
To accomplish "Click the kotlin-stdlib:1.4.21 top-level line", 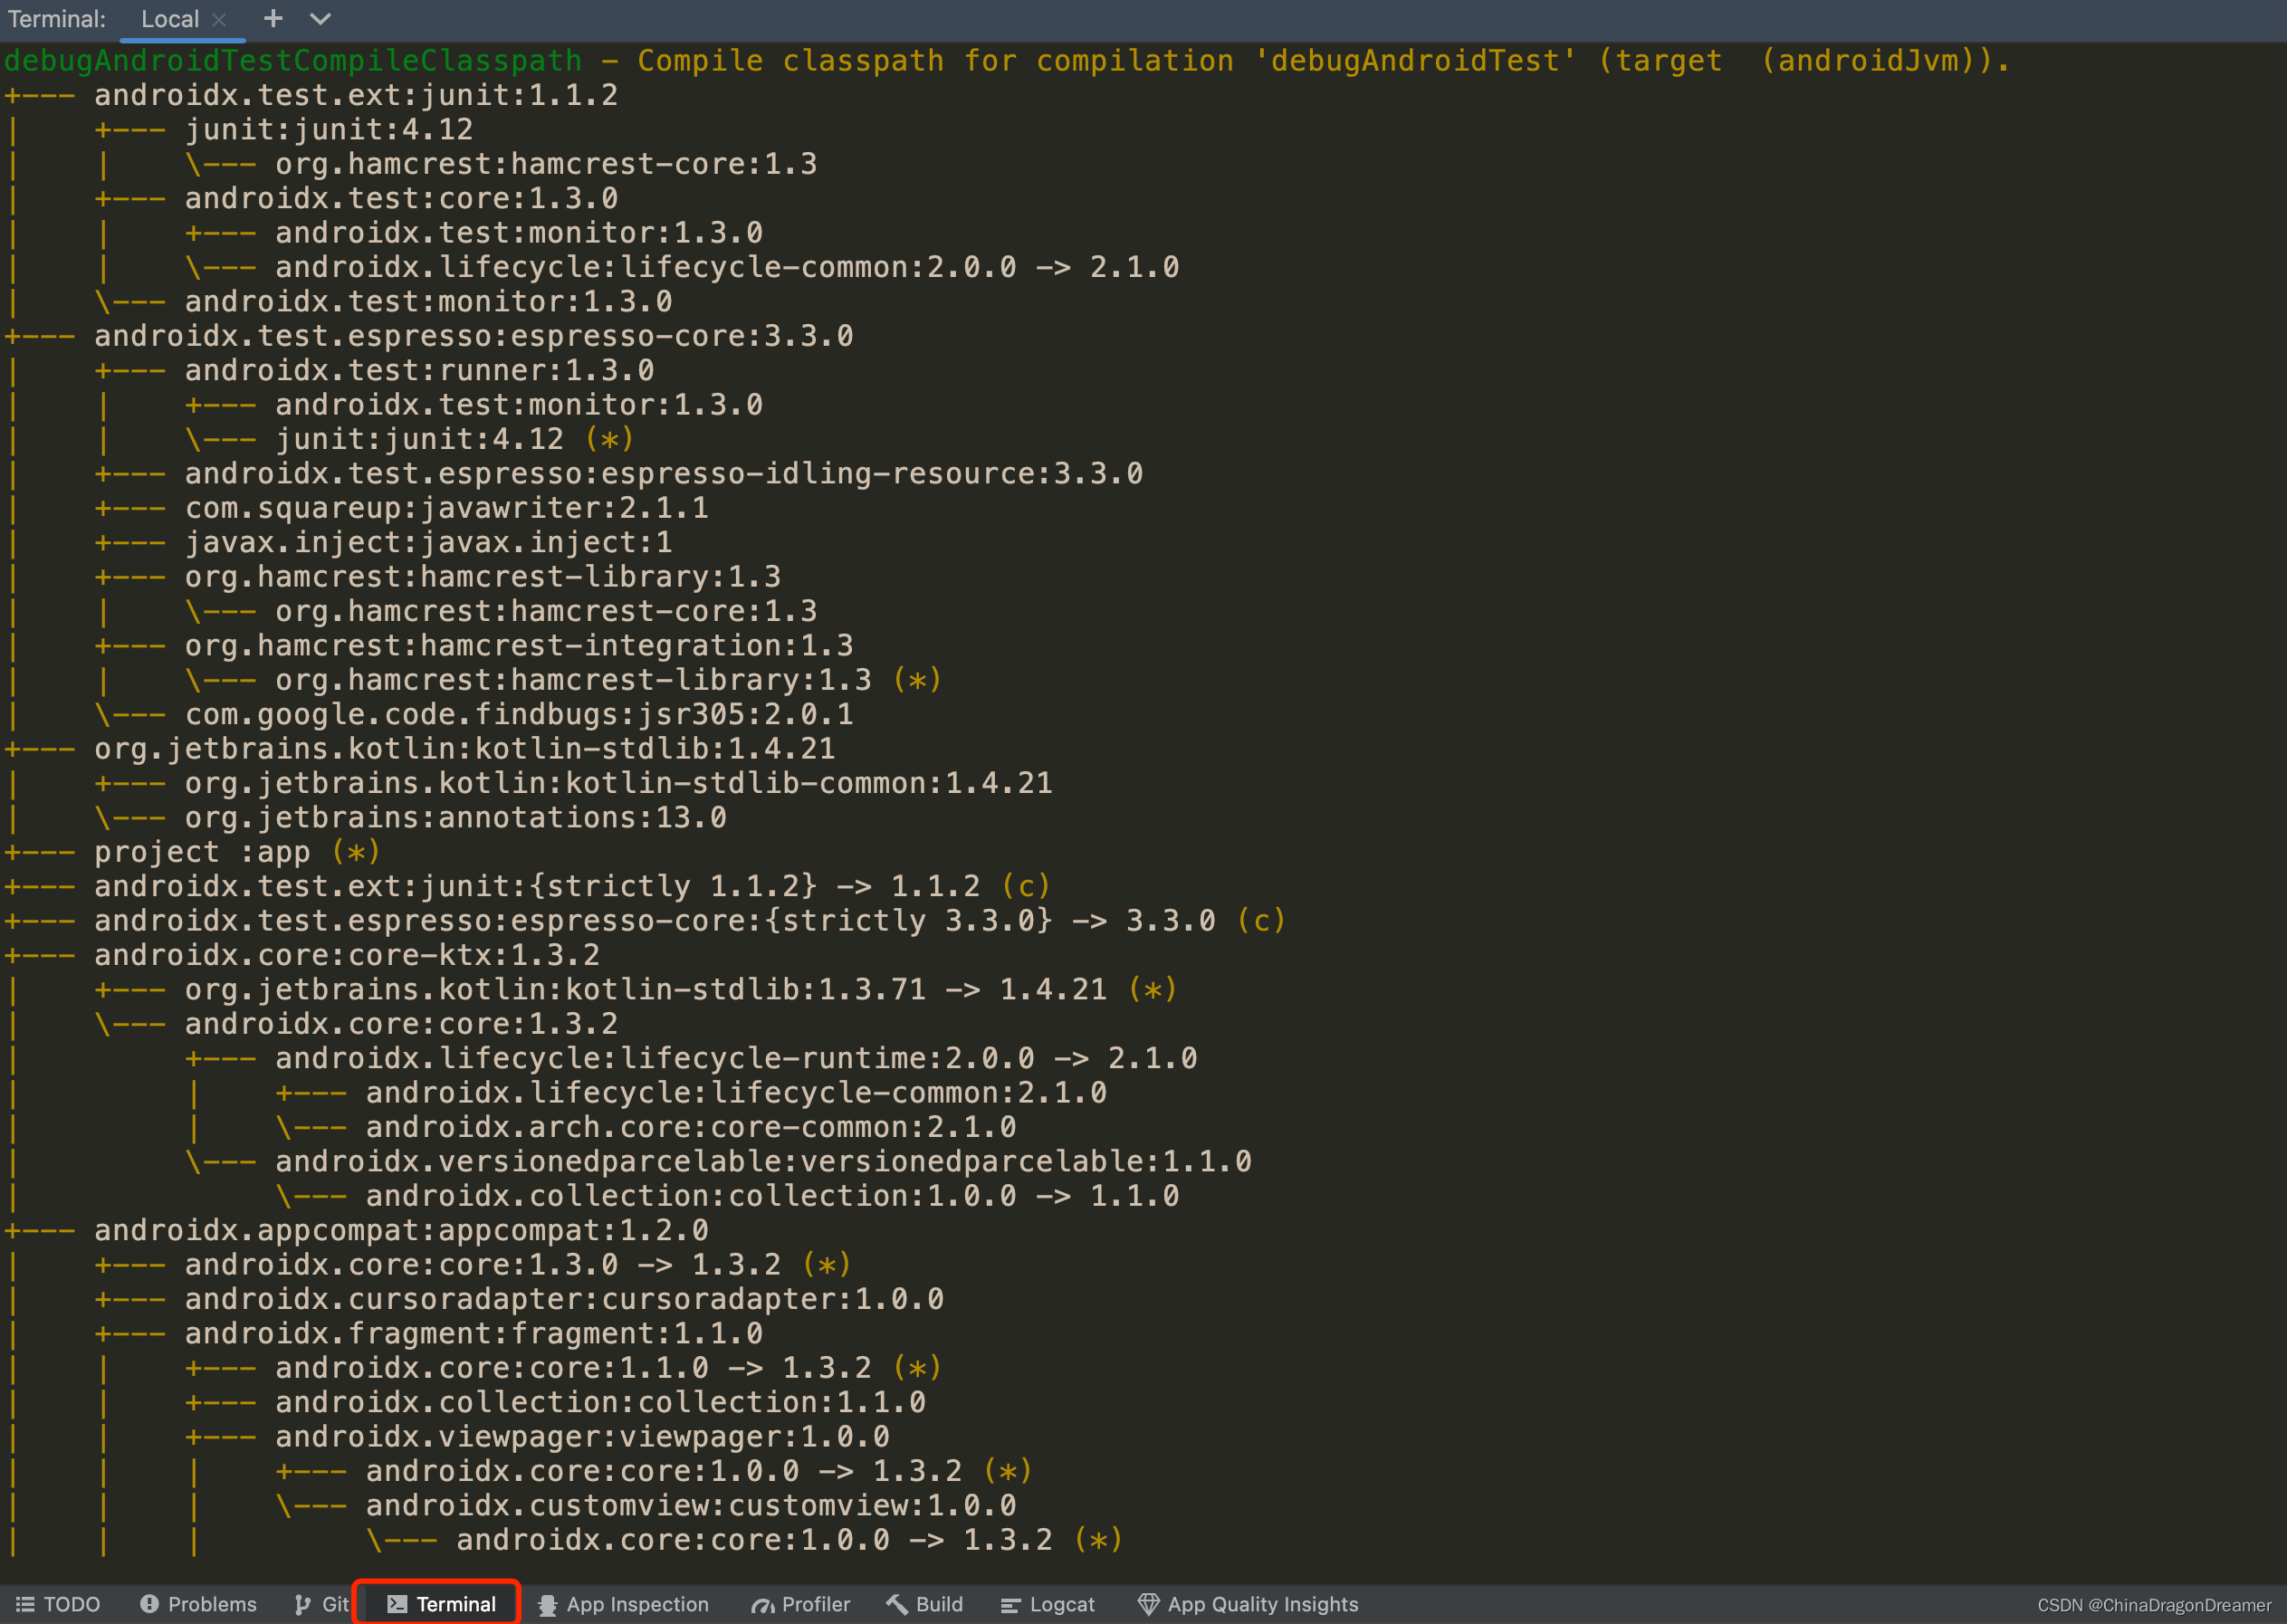I will point(465,748).
